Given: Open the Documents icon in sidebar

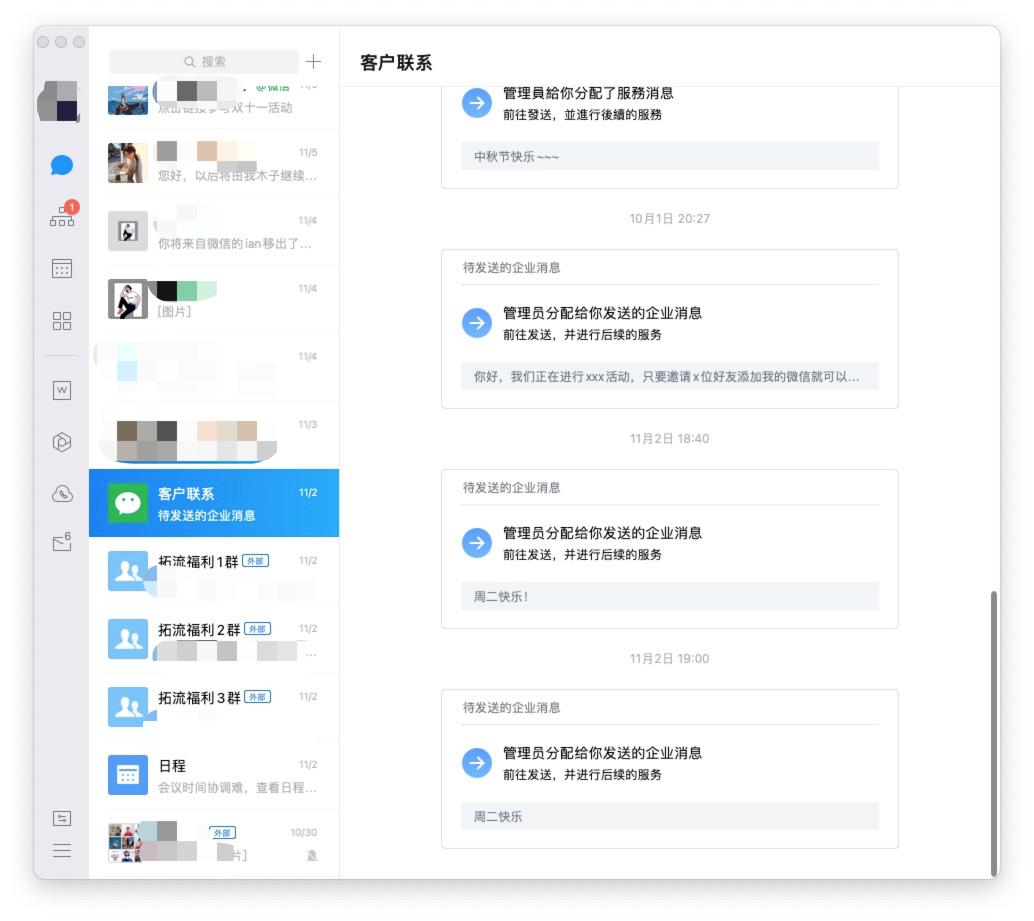Looking at the screenshot, I should (61, 390).
